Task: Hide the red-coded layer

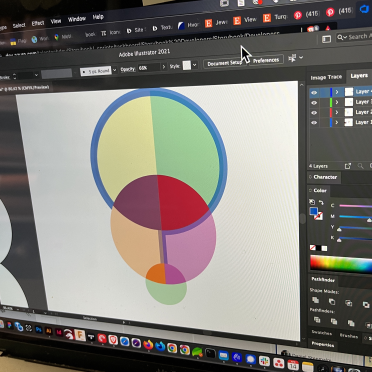Action: click(314, 113)
